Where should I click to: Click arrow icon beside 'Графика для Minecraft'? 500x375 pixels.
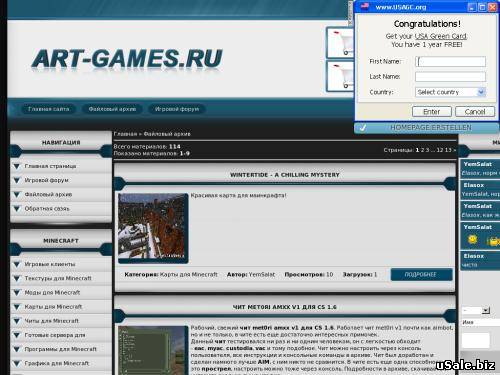pos(16,363)
